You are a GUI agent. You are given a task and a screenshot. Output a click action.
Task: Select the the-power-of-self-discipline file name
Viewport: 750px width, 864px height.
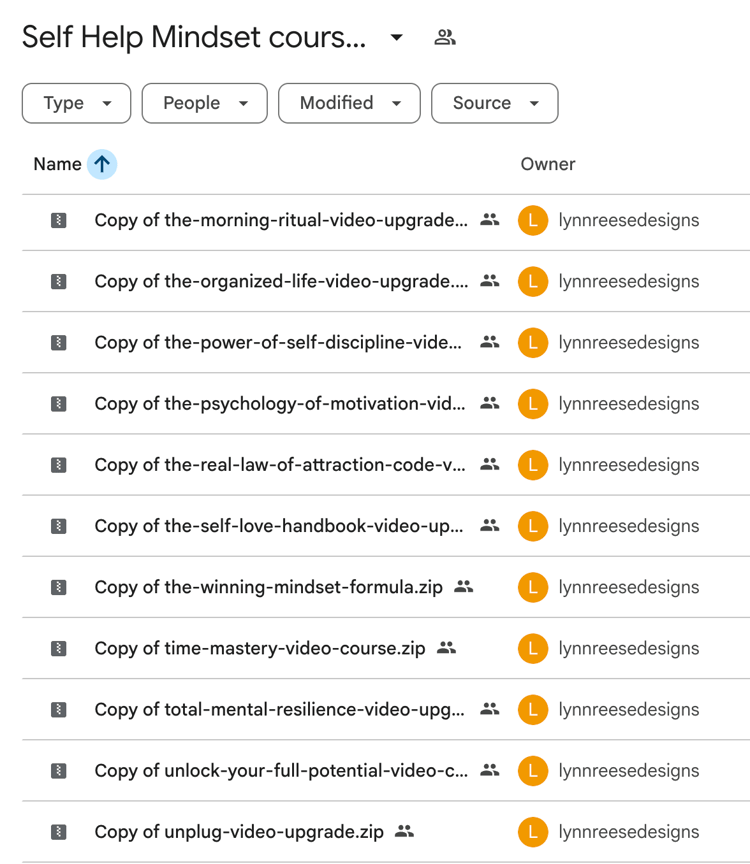278,343
